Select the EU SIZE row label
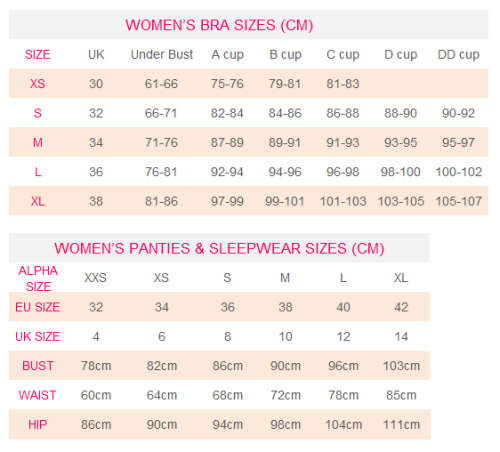The image size is (500, 452). tap(38, 307)
